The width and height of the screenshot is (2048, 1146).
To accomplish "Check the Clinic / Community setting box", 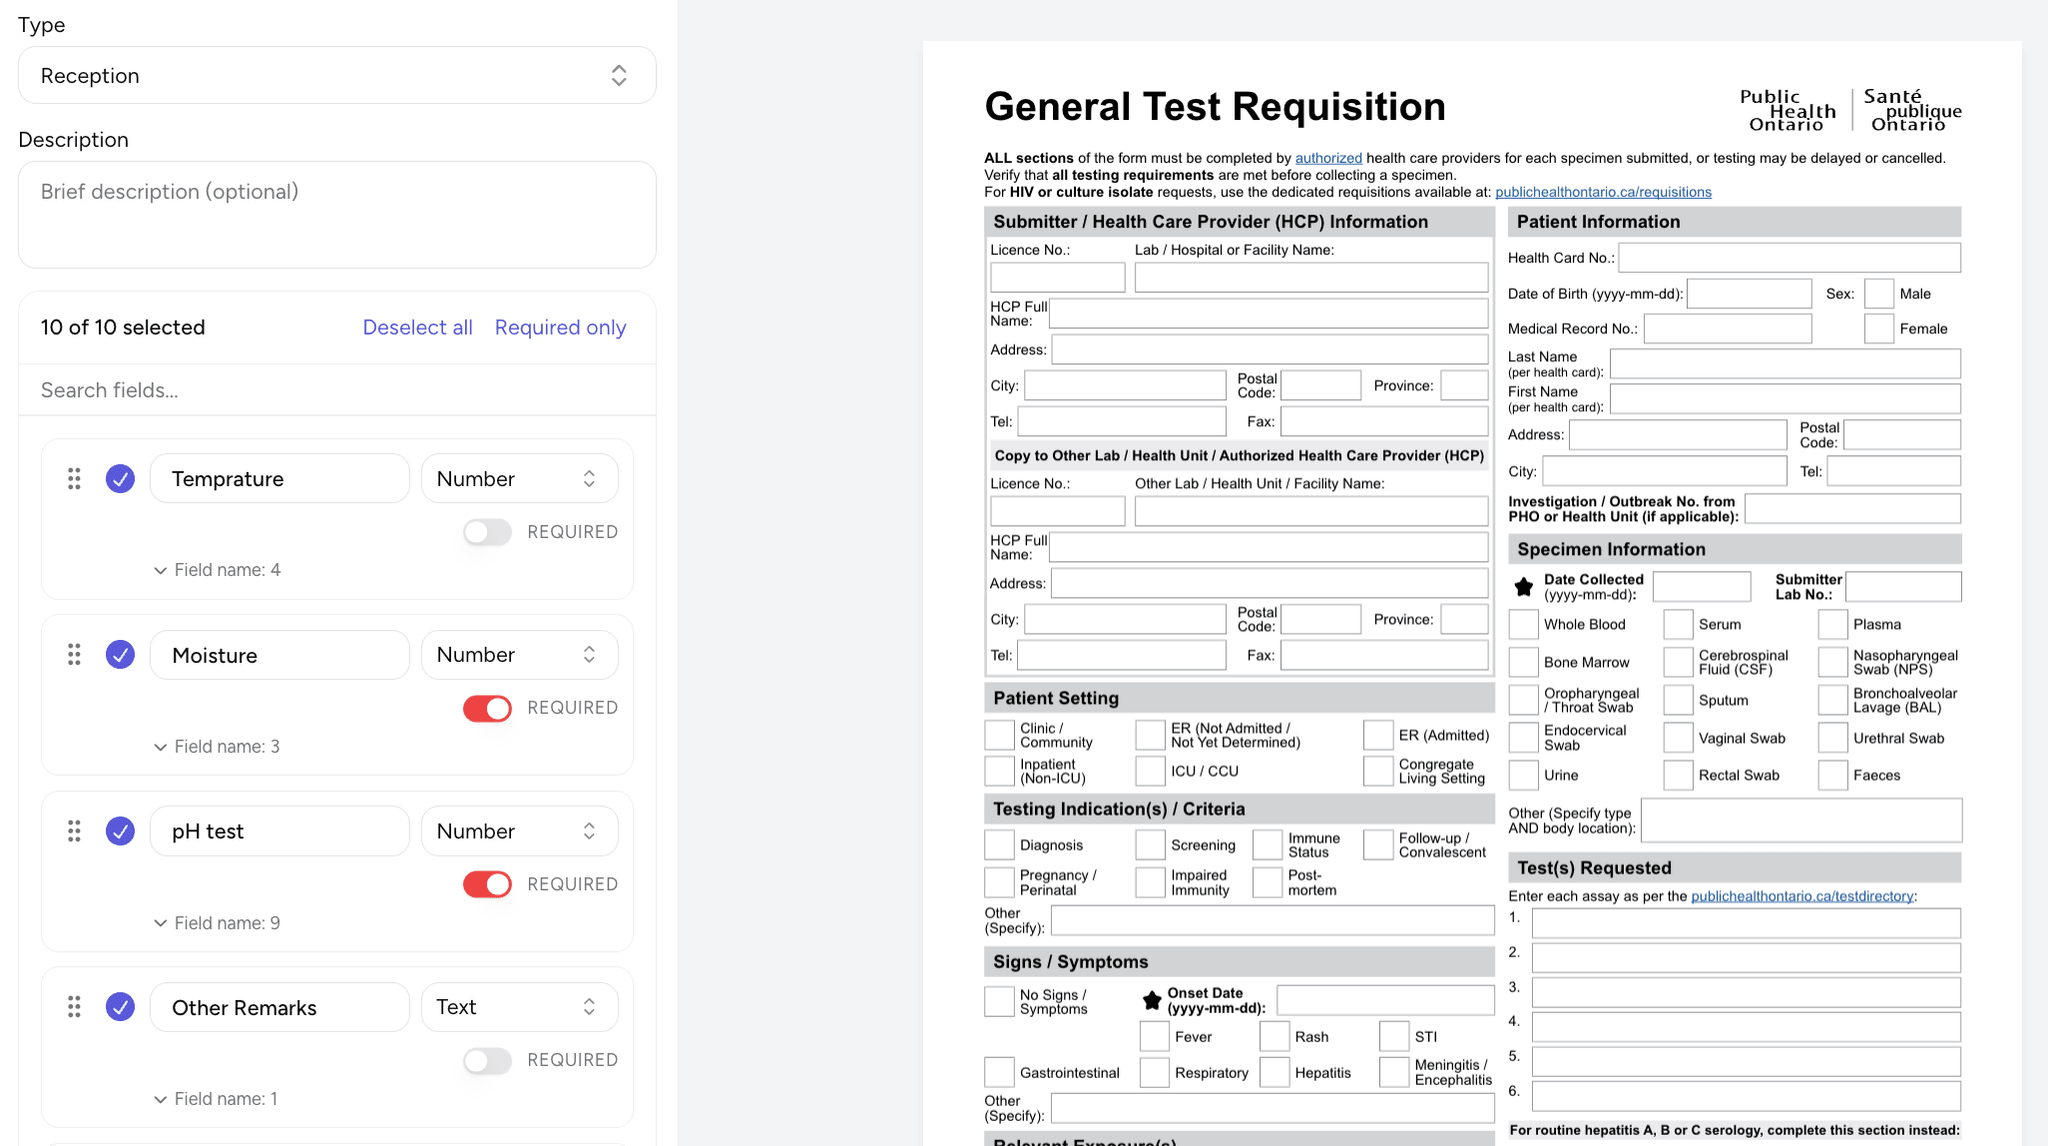I will tap(999, 735).
